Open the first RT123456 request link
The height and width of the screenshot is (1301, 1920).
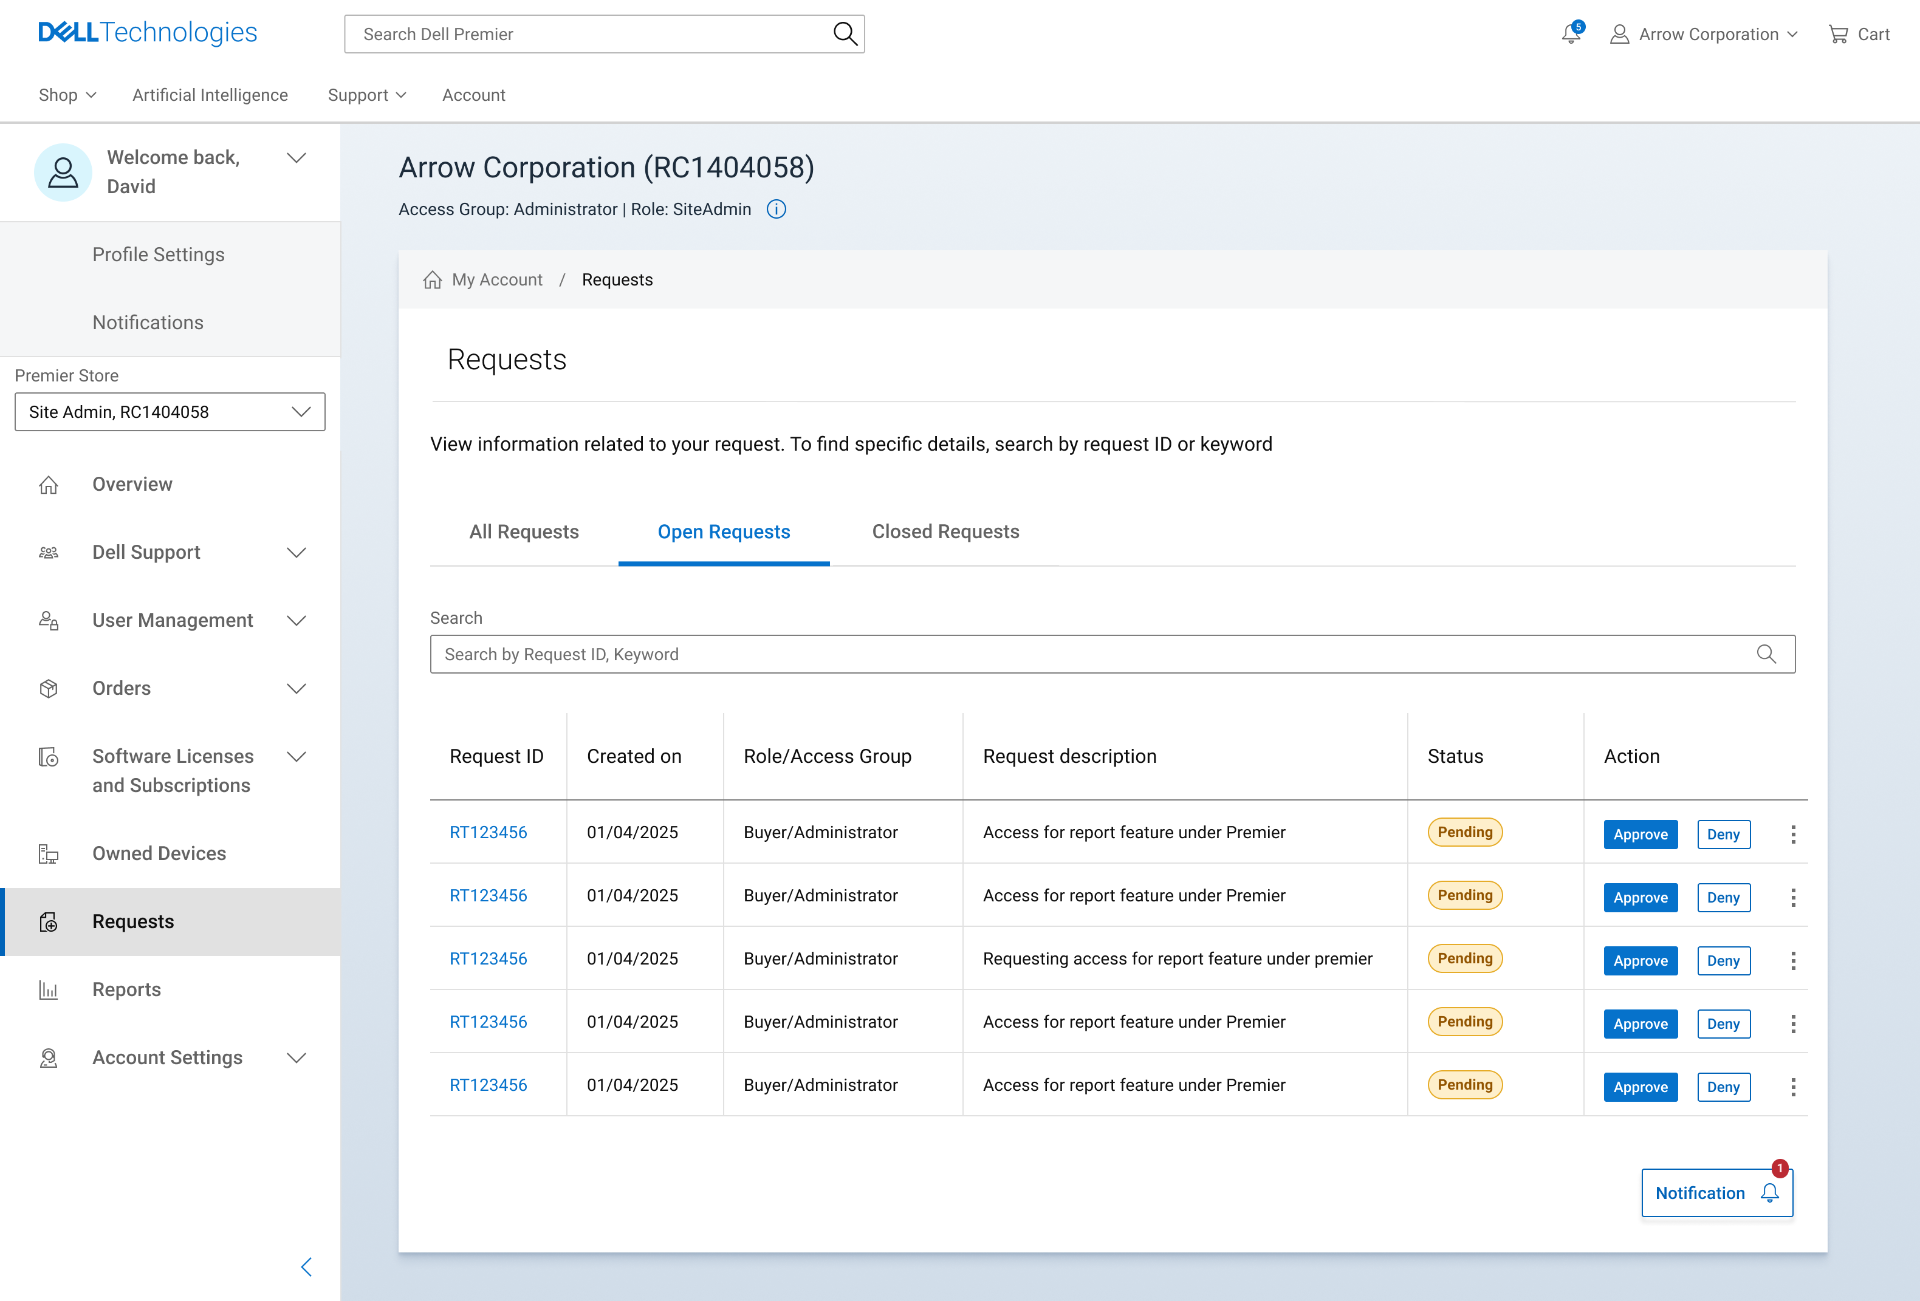(488, 832)
